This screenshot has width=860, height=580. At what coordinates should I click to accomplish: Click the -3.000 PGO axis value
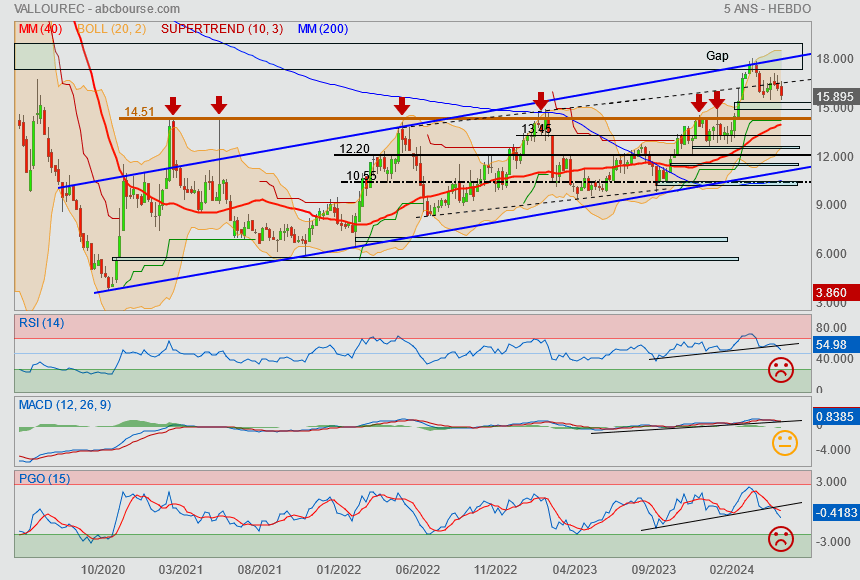click(834, 542)
